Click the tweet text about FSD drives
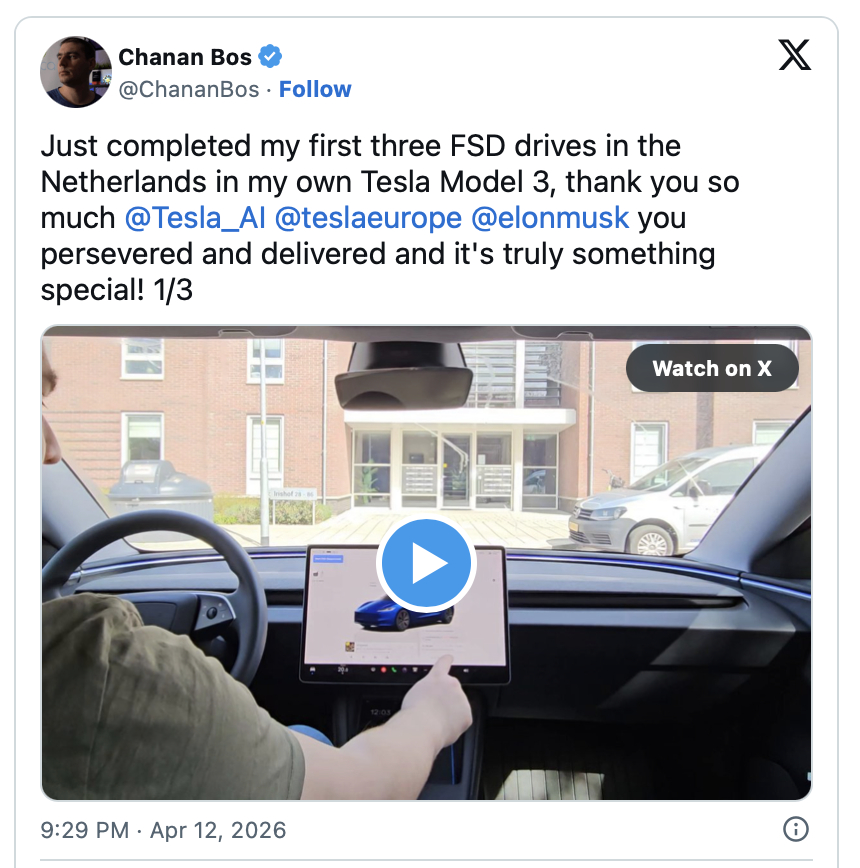Screen dimensions: 860x868 click(x=390, y=218)
